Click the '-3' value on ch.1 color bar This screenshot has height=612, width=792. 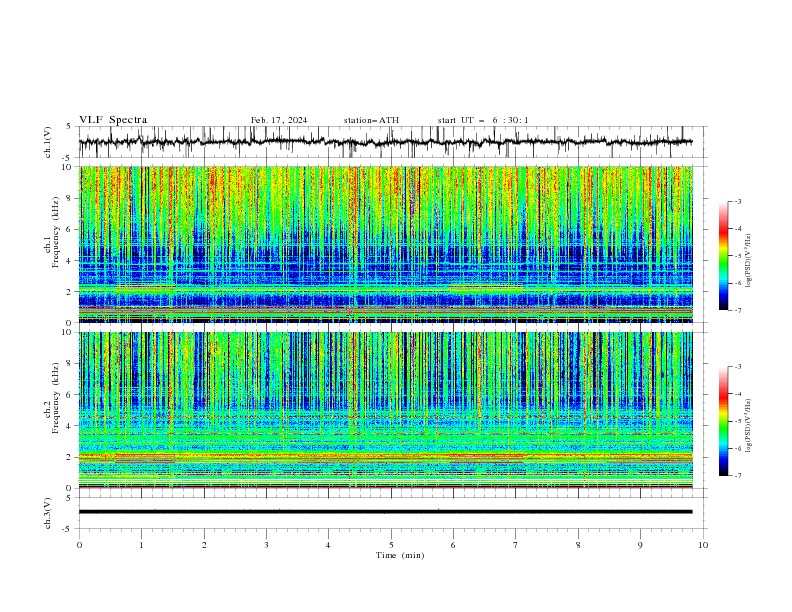coord(738,202)
